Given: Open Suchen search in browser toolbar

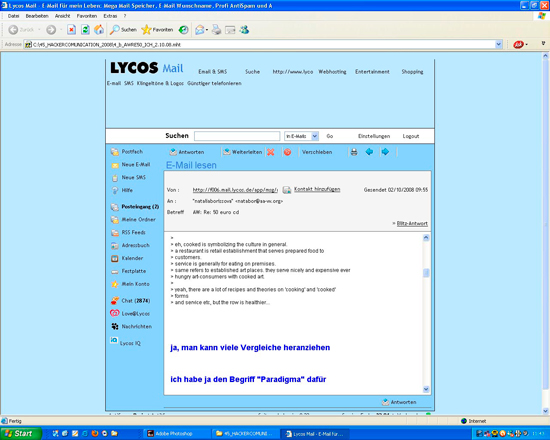Looking at the screenshot, I should point(123,30).
